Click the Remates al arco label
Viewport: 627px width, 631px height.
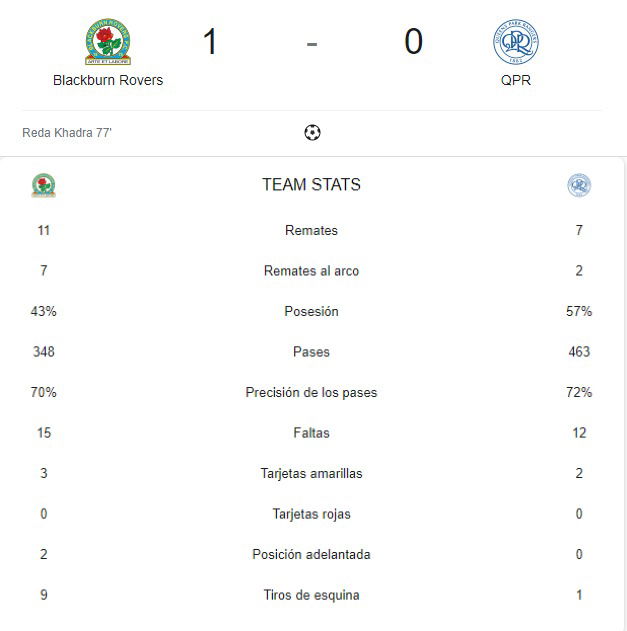311,271
